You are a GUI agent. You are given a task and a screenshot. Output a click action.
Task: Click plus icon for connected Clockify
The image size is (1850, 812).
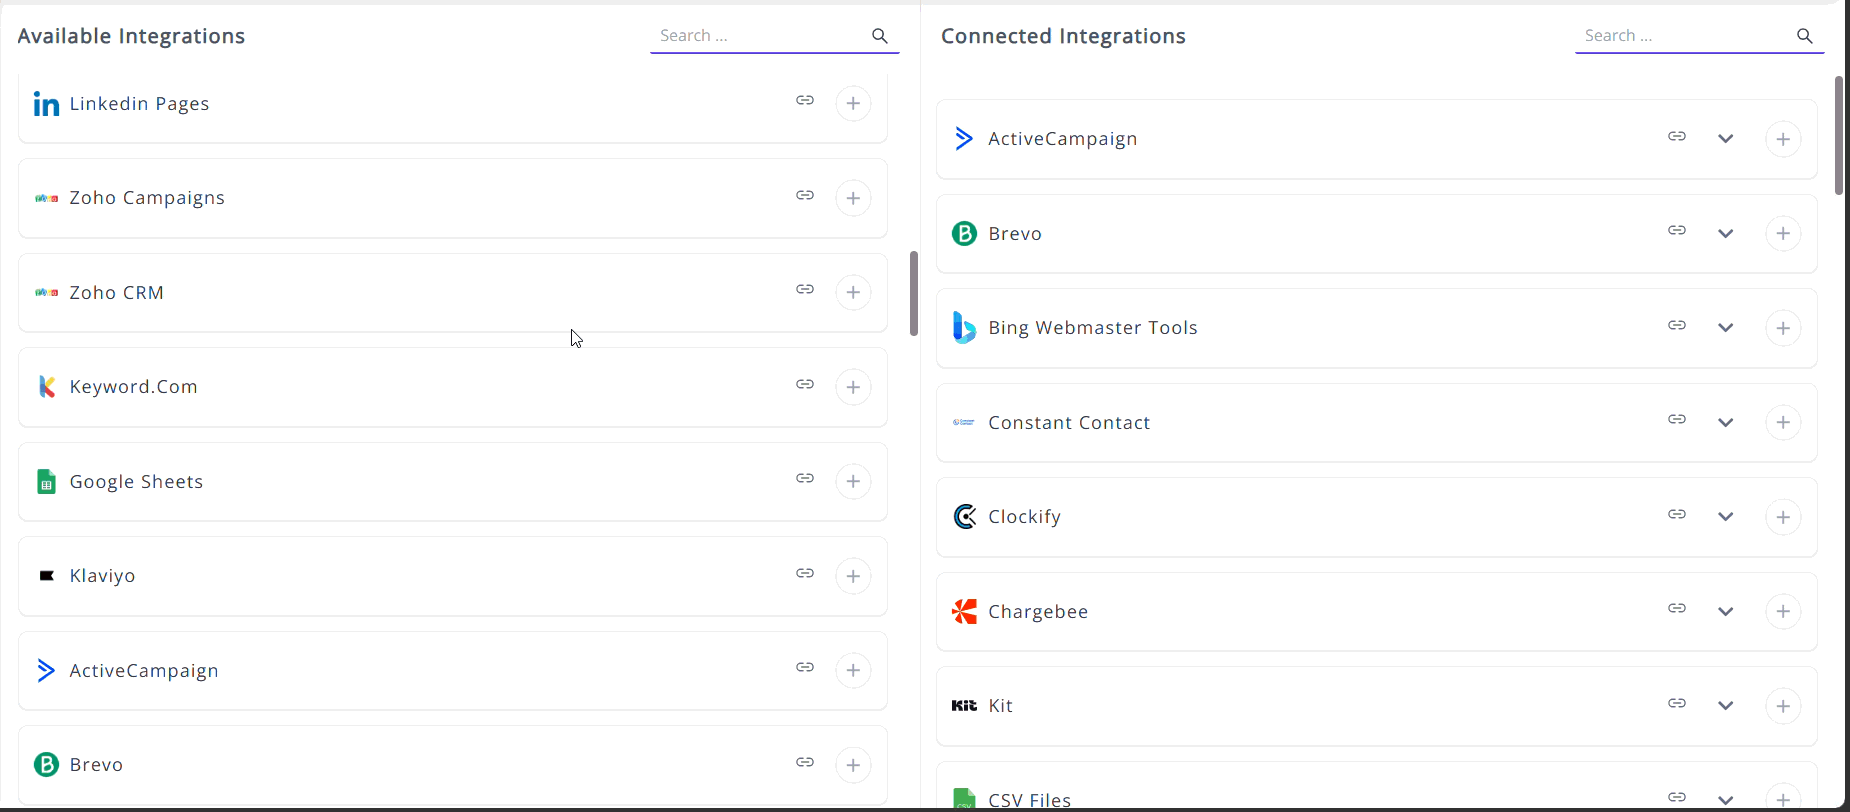pos(1783,517)
